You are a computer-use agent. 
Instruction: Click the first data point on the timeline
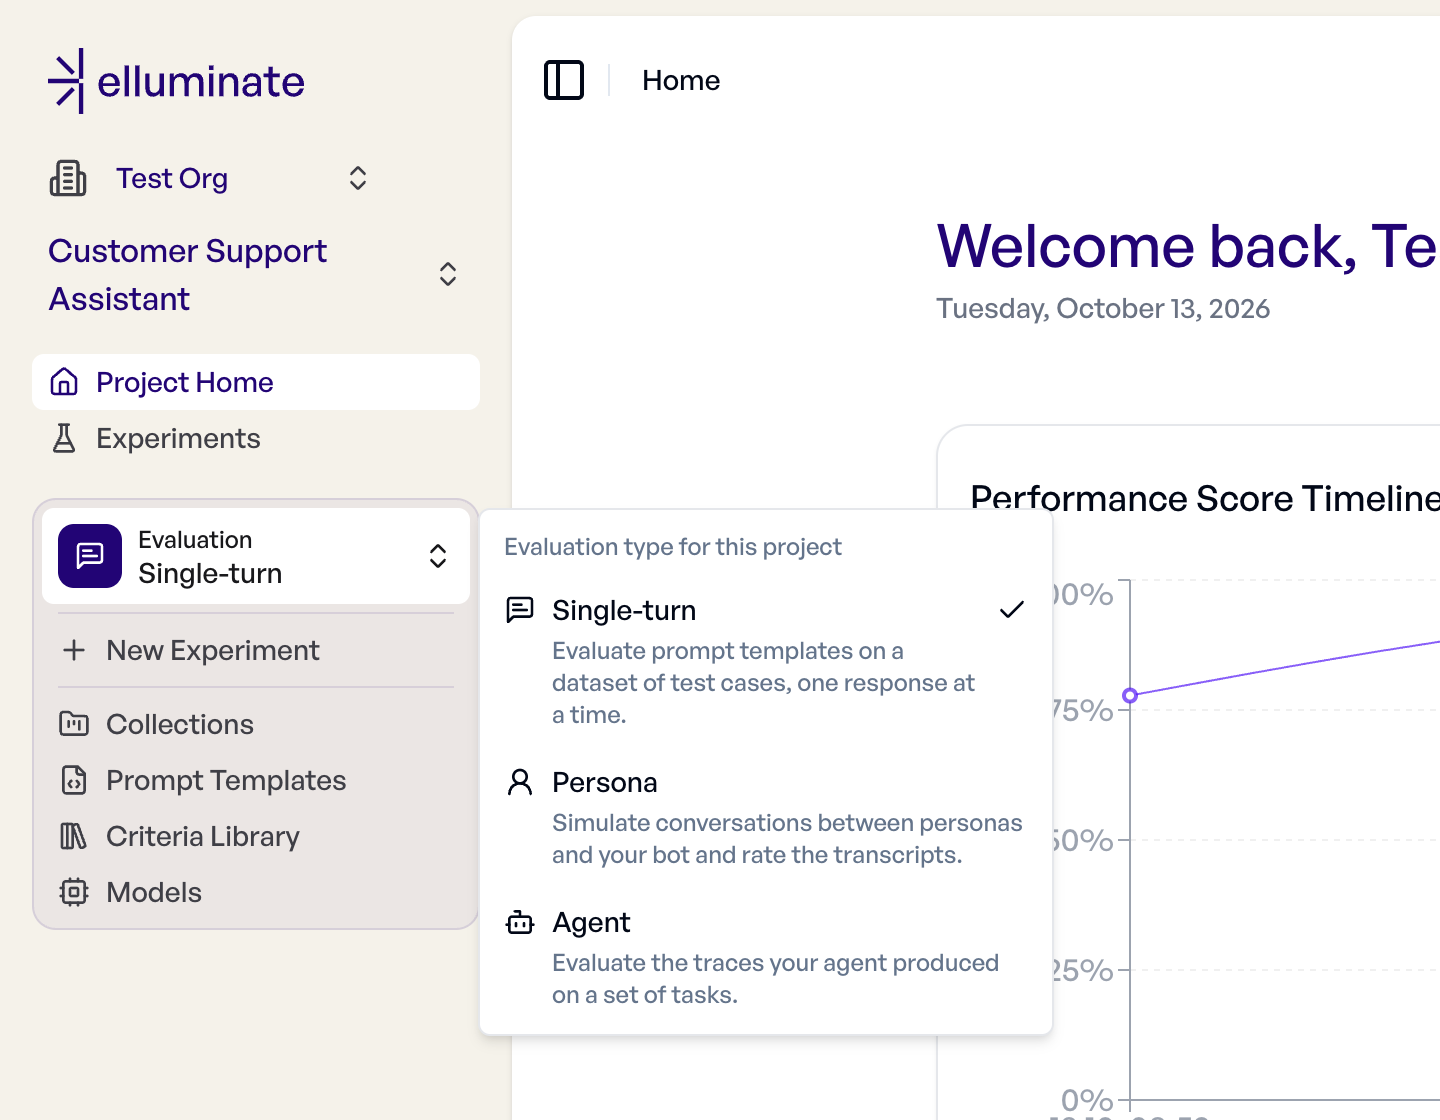point(1130,695)
